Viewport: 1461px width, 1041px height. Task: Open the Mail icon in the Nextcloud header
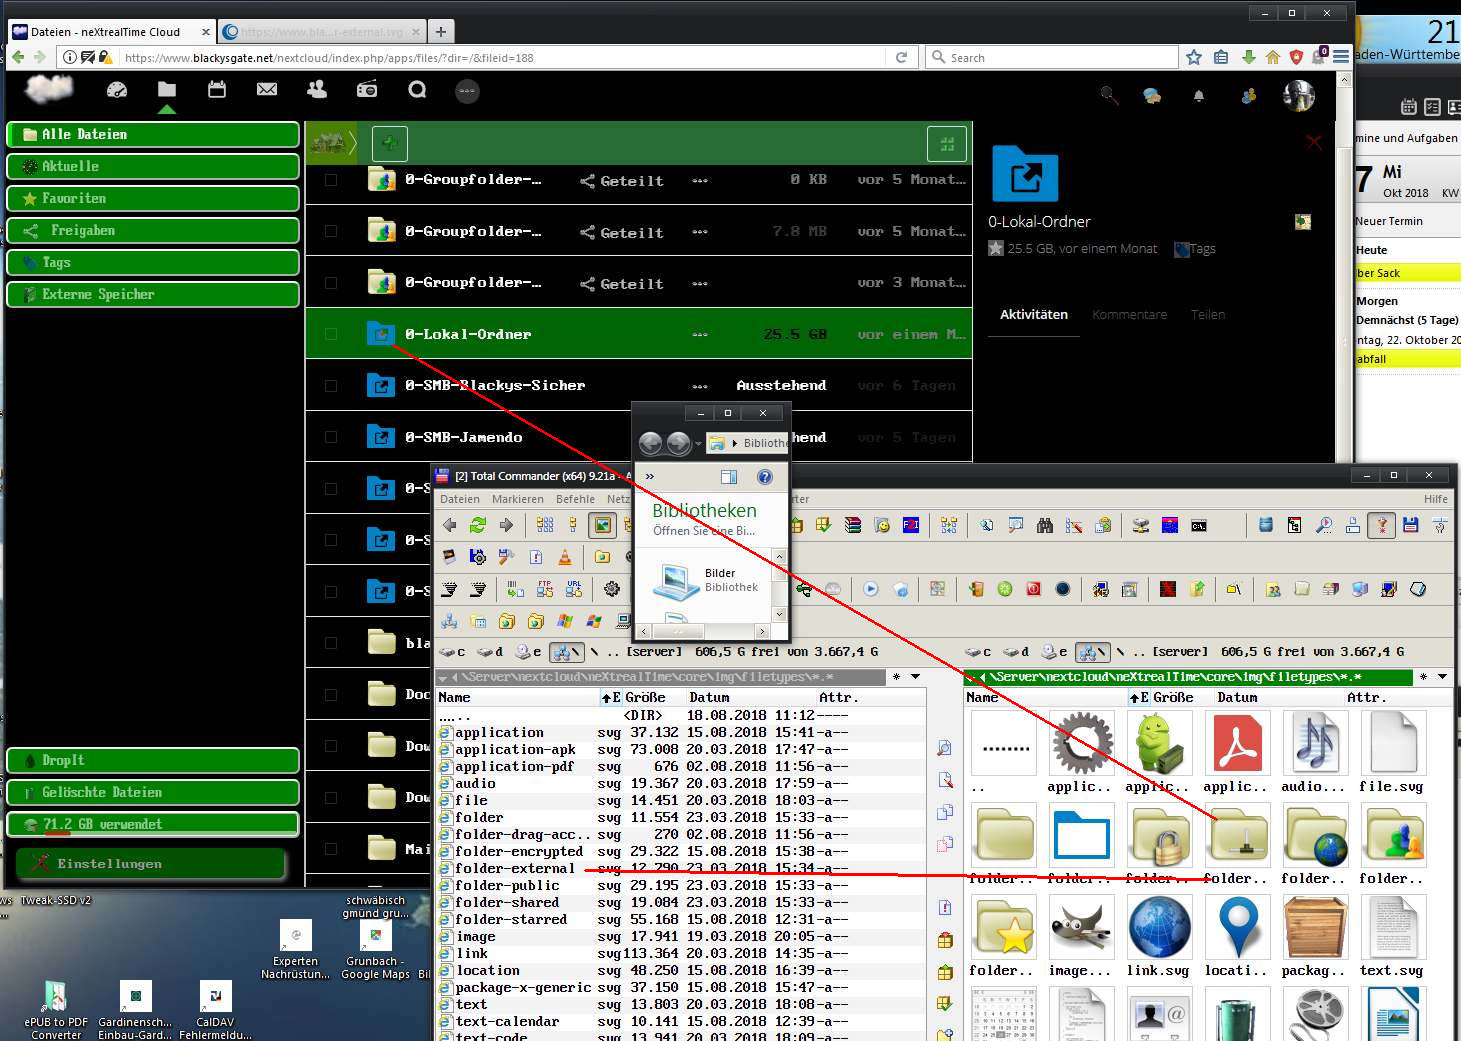pyautogui.click(x=266, y=91)
